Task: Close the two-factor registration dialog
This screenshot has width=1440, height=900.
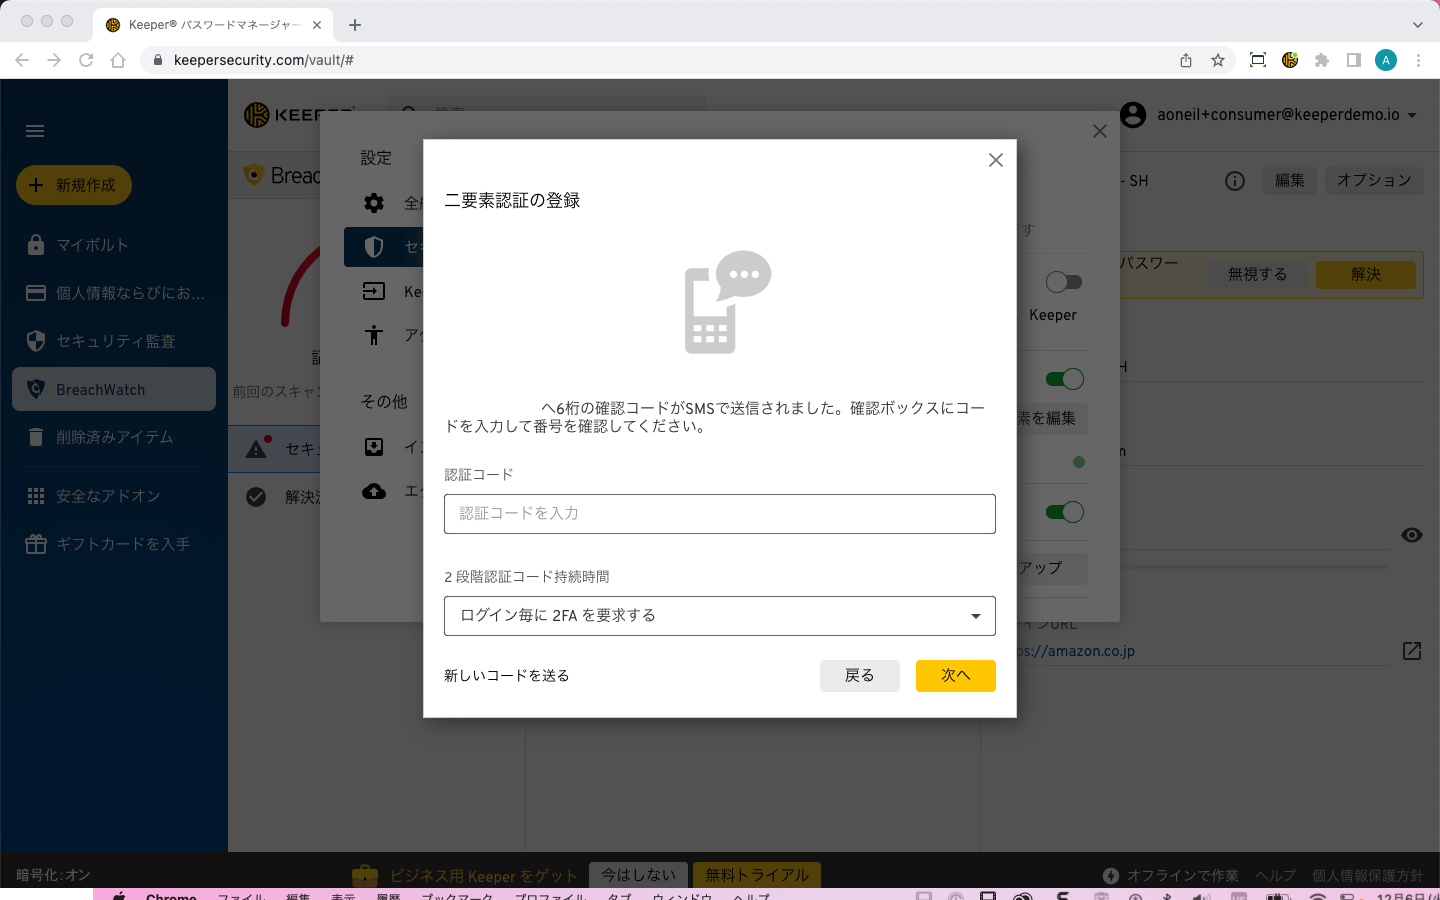Action: 995,160
